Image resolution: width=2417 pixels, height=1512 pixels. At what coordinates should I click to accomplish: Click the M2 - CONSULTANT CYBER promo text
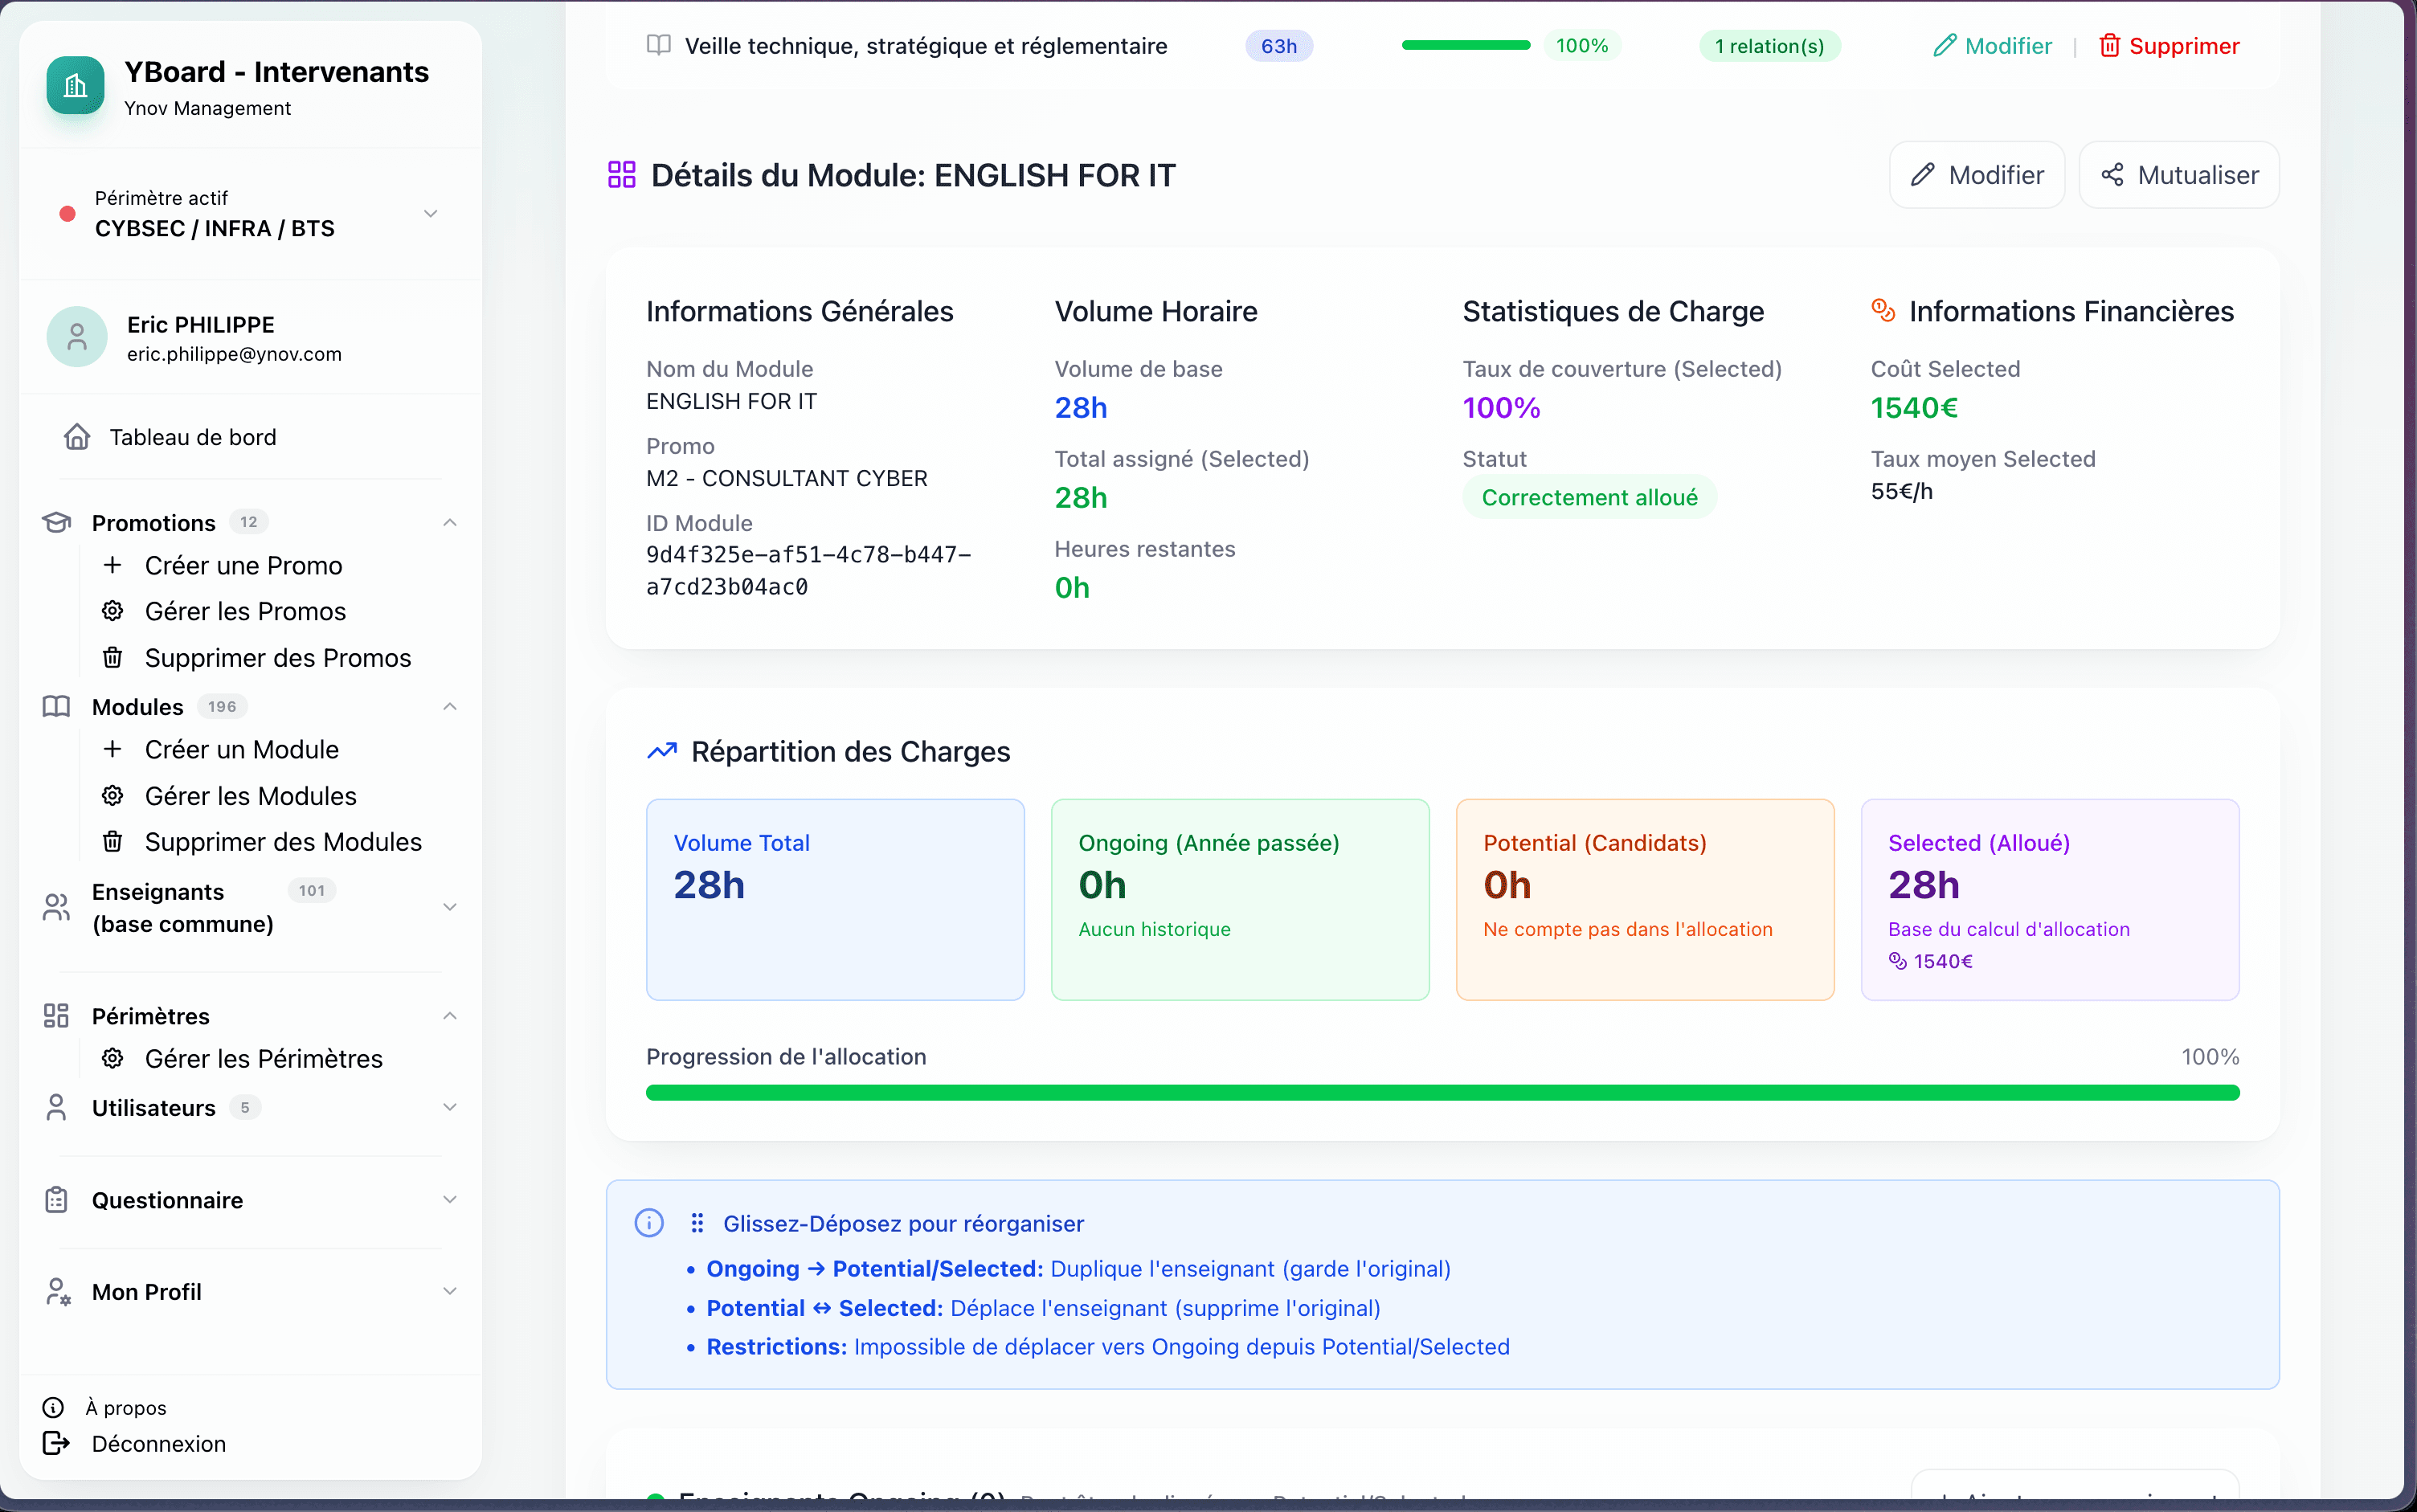pyautogui.click(x=786, y=478)
